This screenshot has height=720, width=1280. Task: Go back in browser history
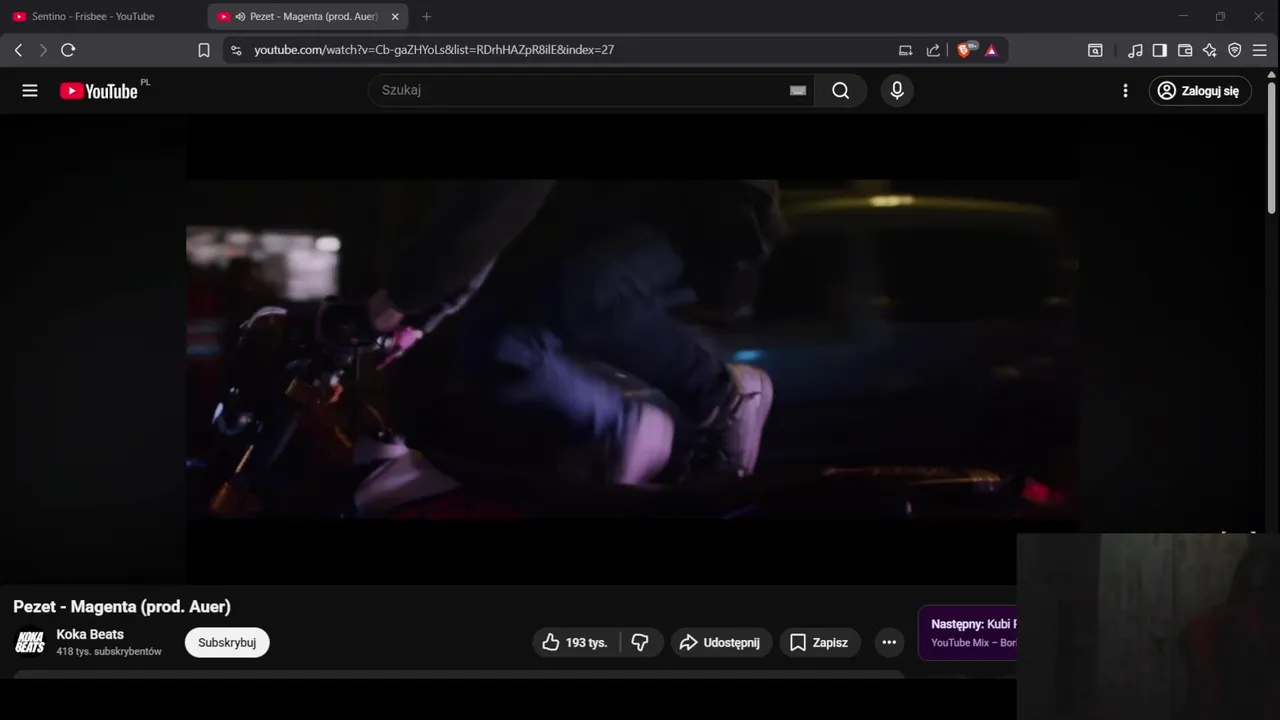[18, 50]
